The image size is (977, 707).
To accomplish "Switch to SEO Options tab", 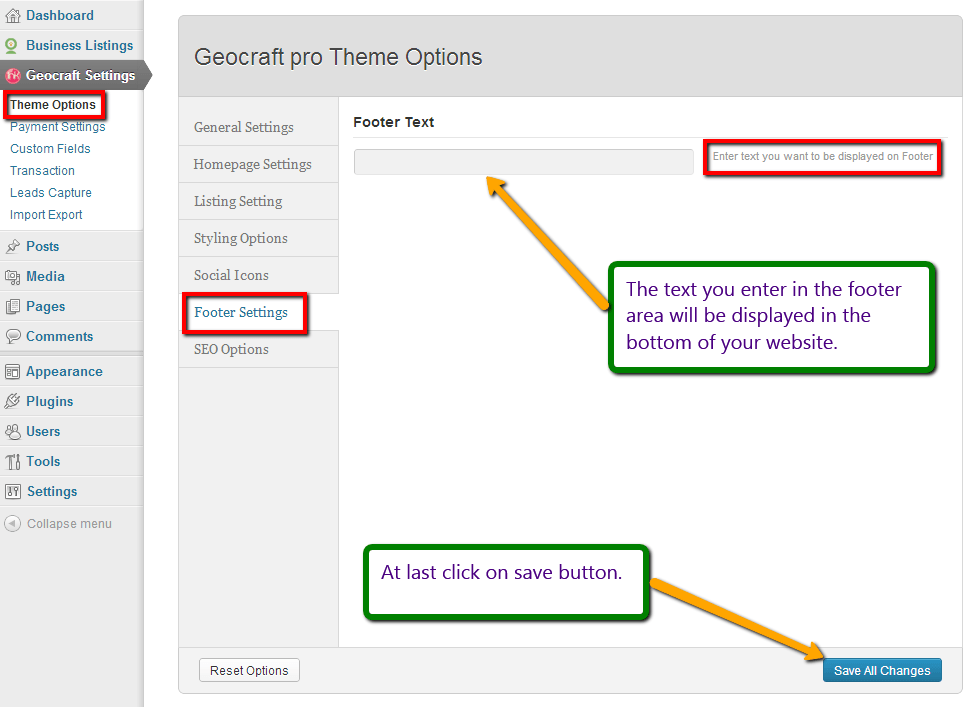I will click(259, 349).
